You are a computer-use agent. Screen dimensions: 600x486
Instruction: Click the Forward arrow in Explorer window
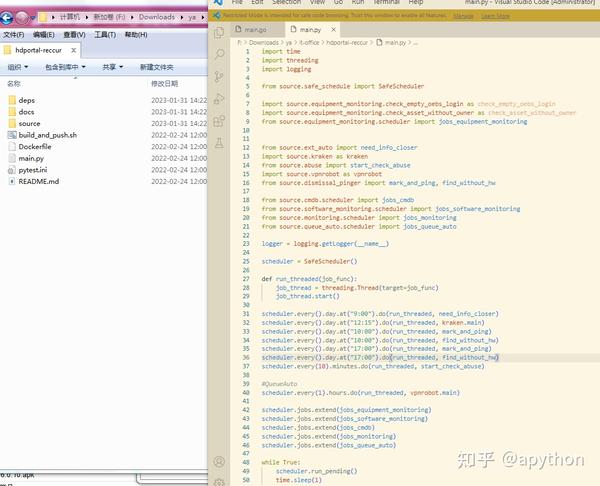click(21, 18)
